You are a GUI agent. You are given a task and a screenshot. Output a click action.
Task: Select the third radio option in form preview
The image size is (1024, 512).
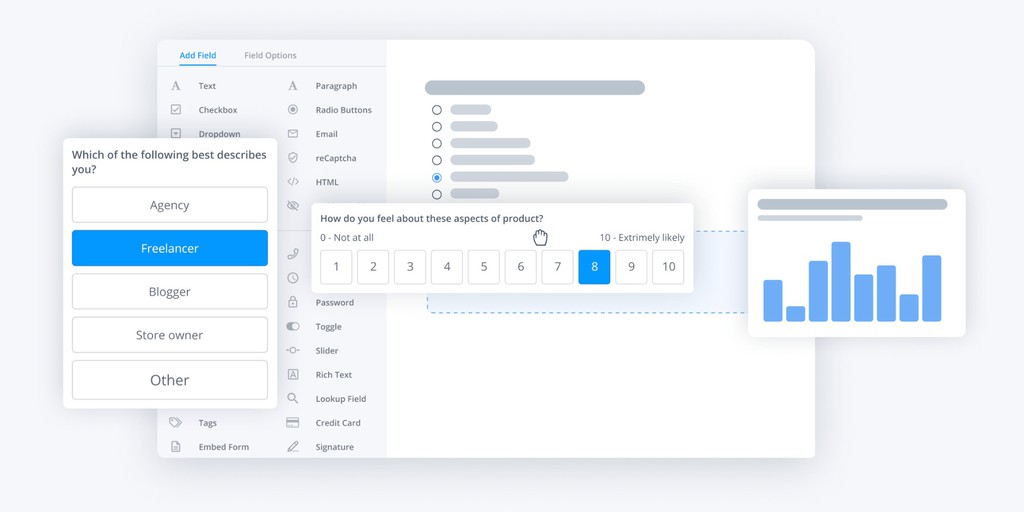[x=437, y=143]
